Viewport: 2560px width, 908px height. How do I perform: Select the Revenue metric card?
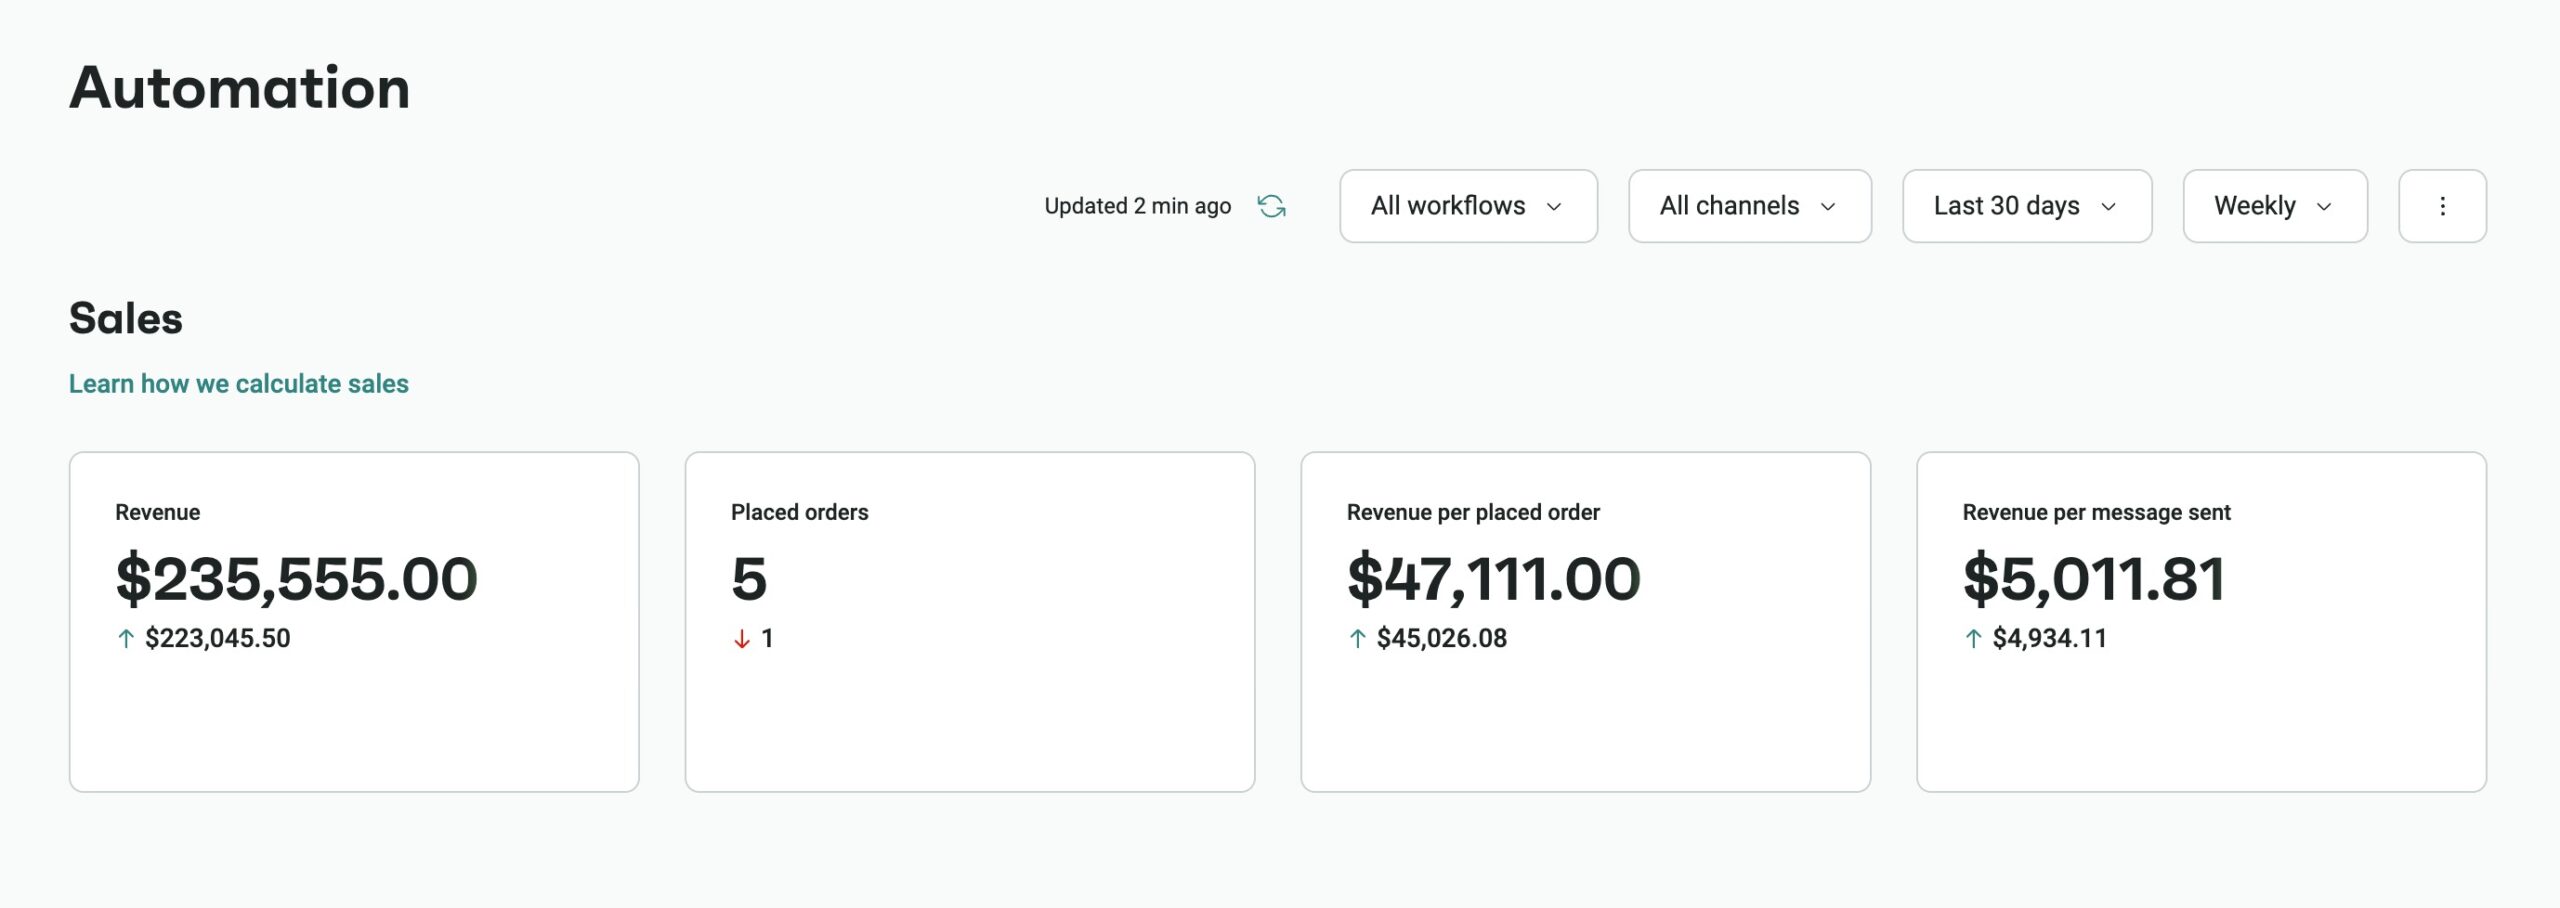tap(354, 620)
